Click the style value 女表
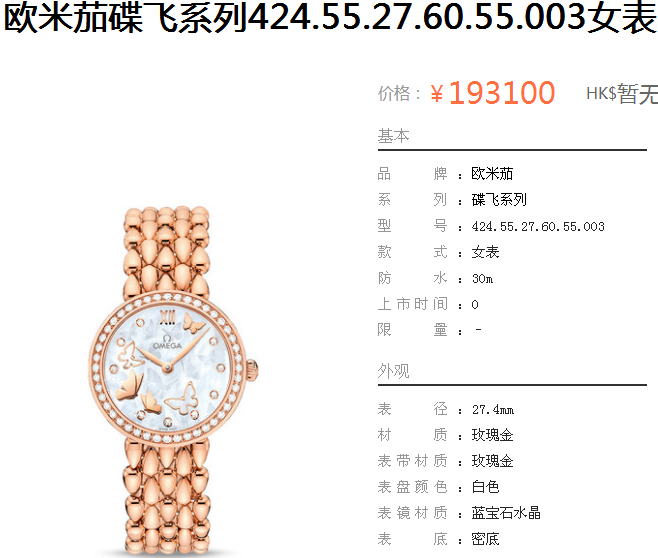The width and height of the screenshot is (658, 558). (x=486, y=252)
